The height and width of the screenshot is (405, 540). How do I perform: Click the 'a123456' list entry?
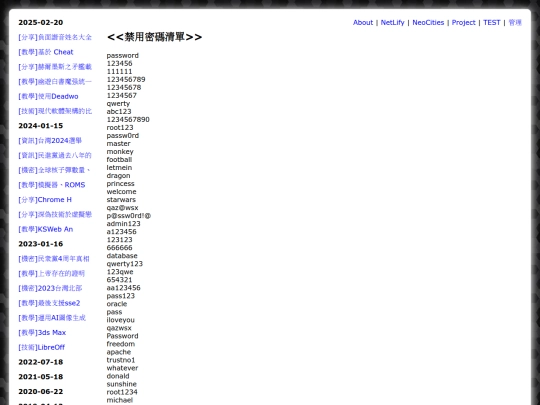[121, 232]
